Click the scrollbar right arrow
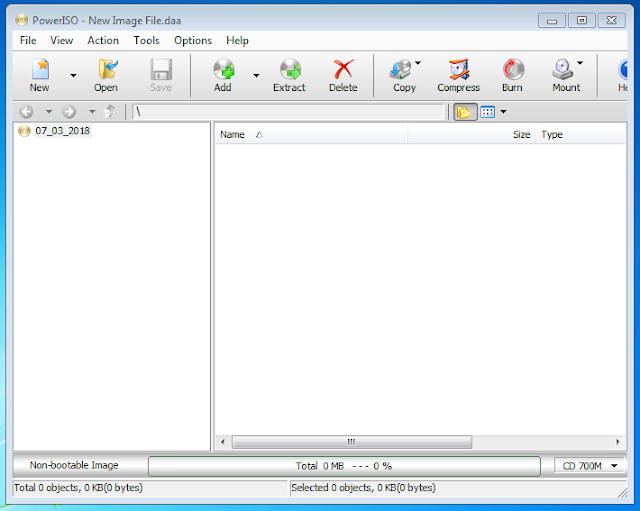This screenshot has width=640, height=511. 618,442
